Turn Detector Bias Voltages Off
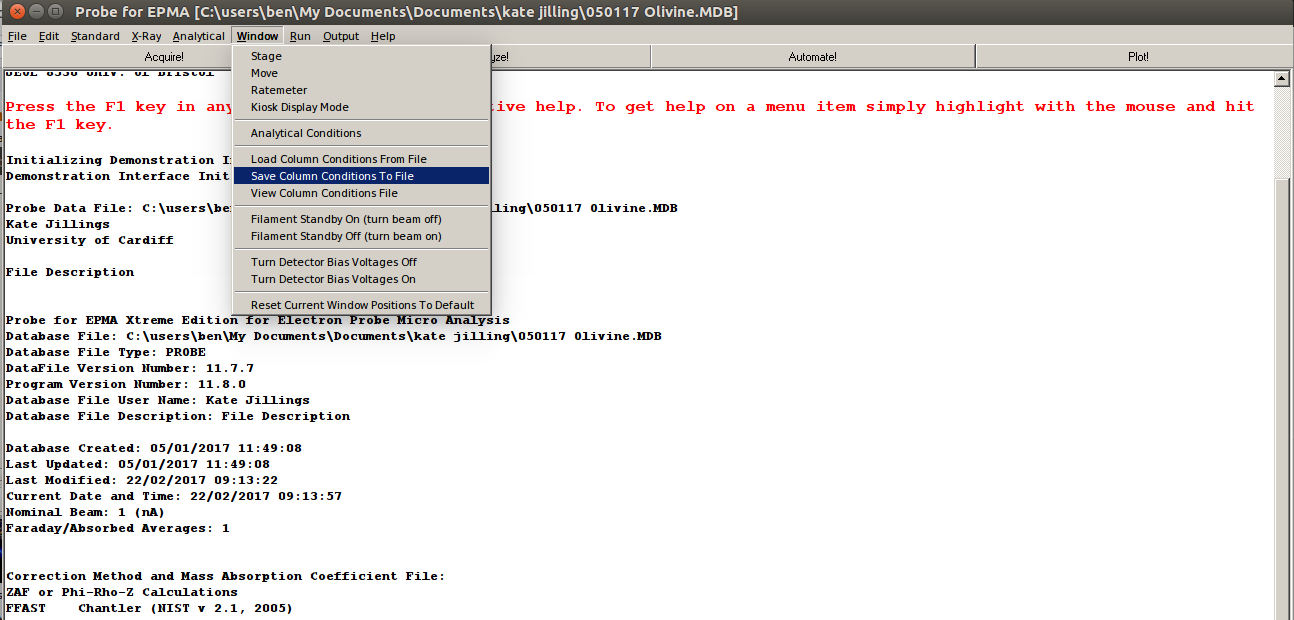The height and width of the screenshot is (620, 1294). click(333, 262)
